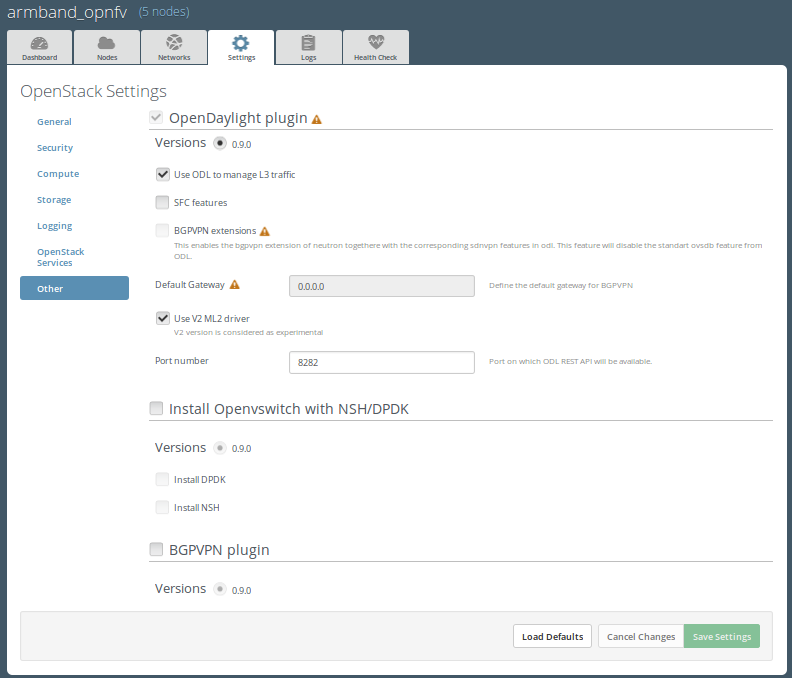Screen dimensions: 792x678
Task: Enable the BGPVPN plugin checkbox
Action: [156, 549]
